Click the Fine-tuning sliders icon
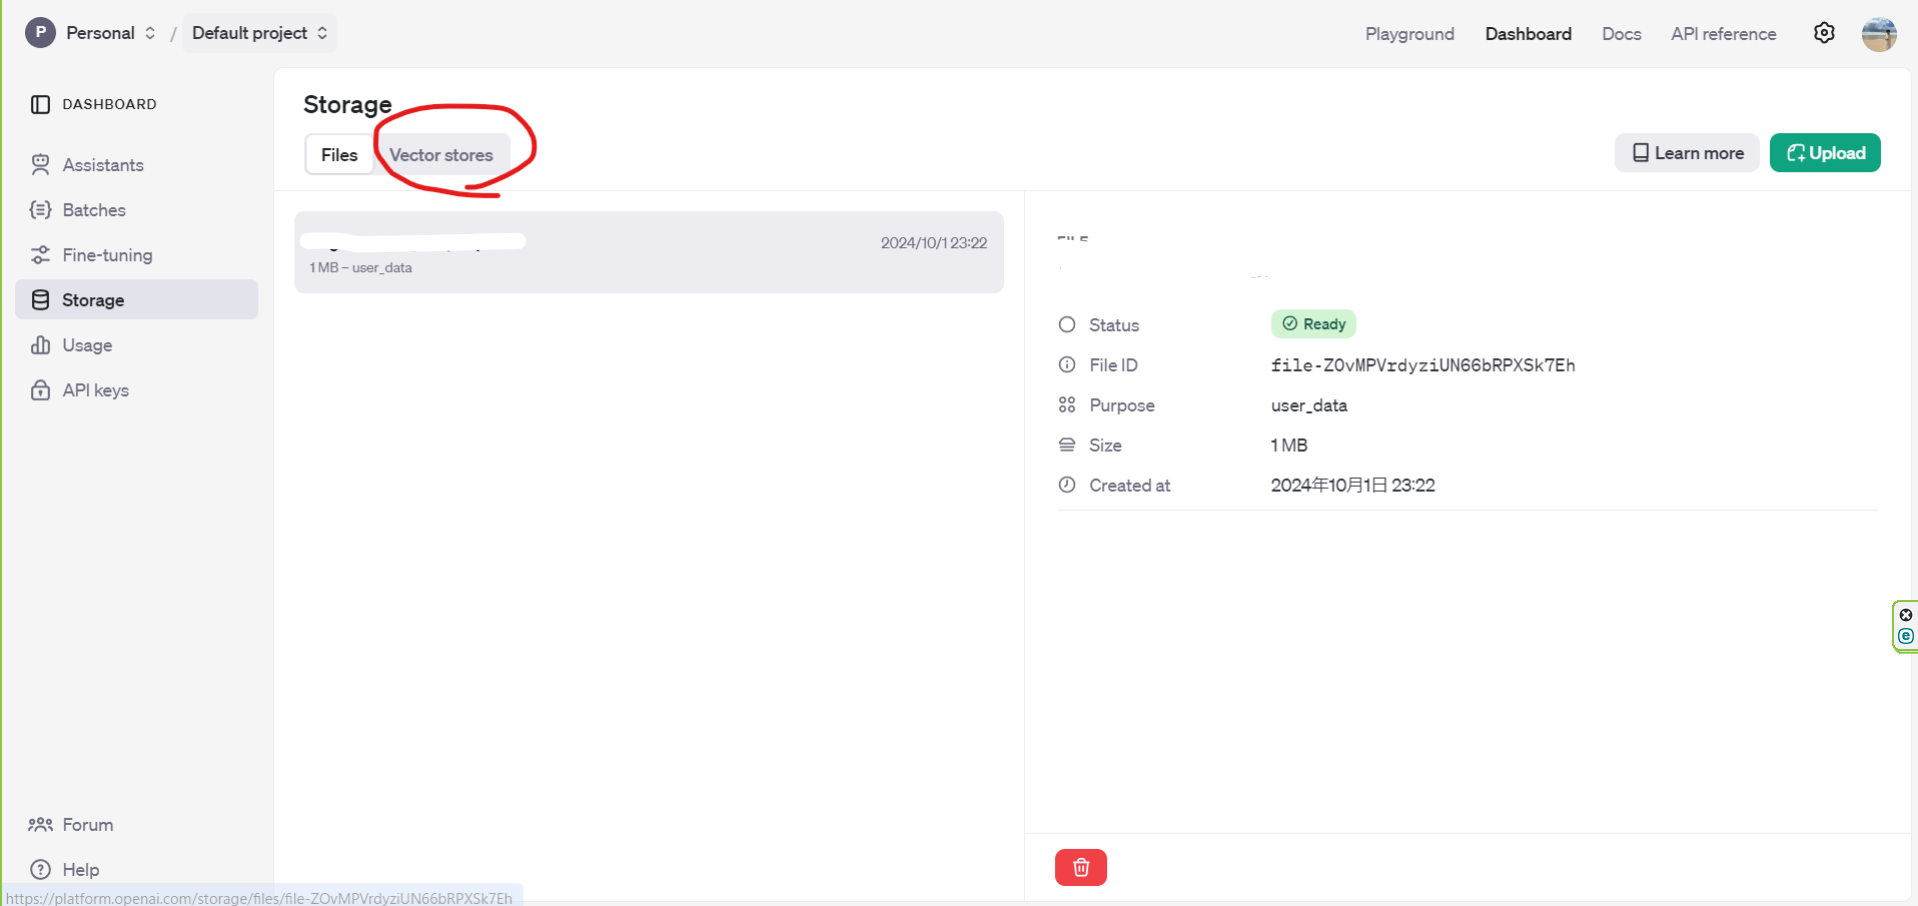 (40, 255)
